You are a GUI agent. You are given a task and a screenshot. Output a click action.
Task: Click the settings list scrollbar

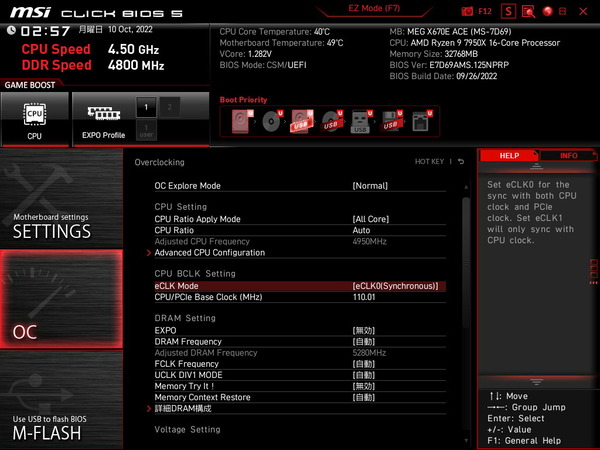click(x=466, y=262)
